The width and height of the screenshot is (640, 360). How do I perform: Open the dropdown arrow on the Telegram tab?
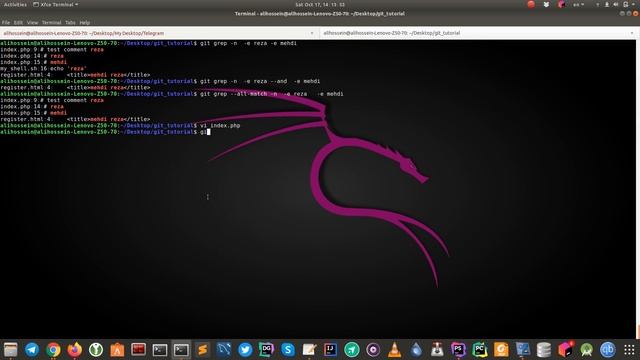click(x=312, y=33)
